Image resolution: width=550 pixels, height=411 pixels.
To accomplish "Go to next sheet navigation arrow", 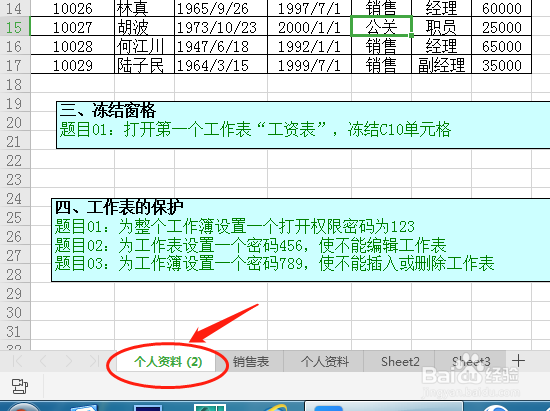I will point(68,361).
